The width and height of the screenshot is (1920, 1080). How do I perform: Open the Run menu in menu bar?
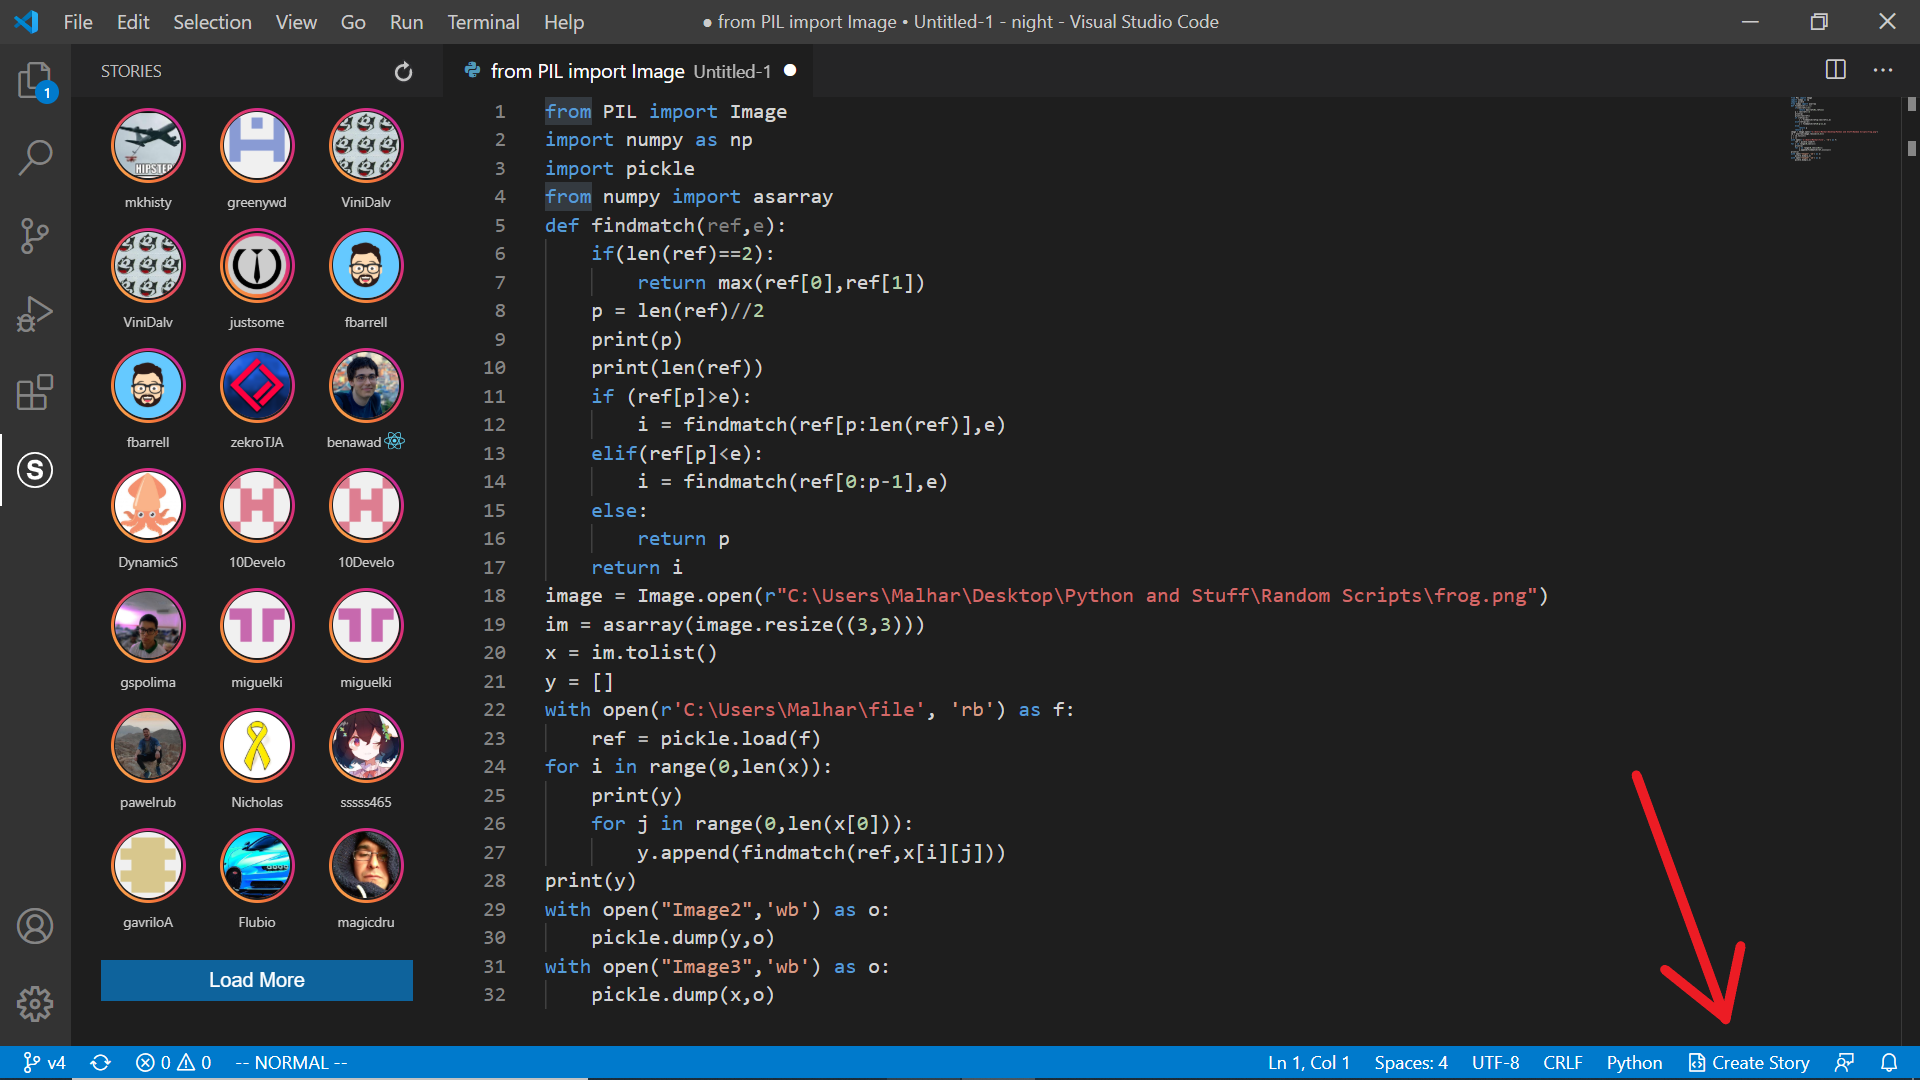tap(405, 21)
